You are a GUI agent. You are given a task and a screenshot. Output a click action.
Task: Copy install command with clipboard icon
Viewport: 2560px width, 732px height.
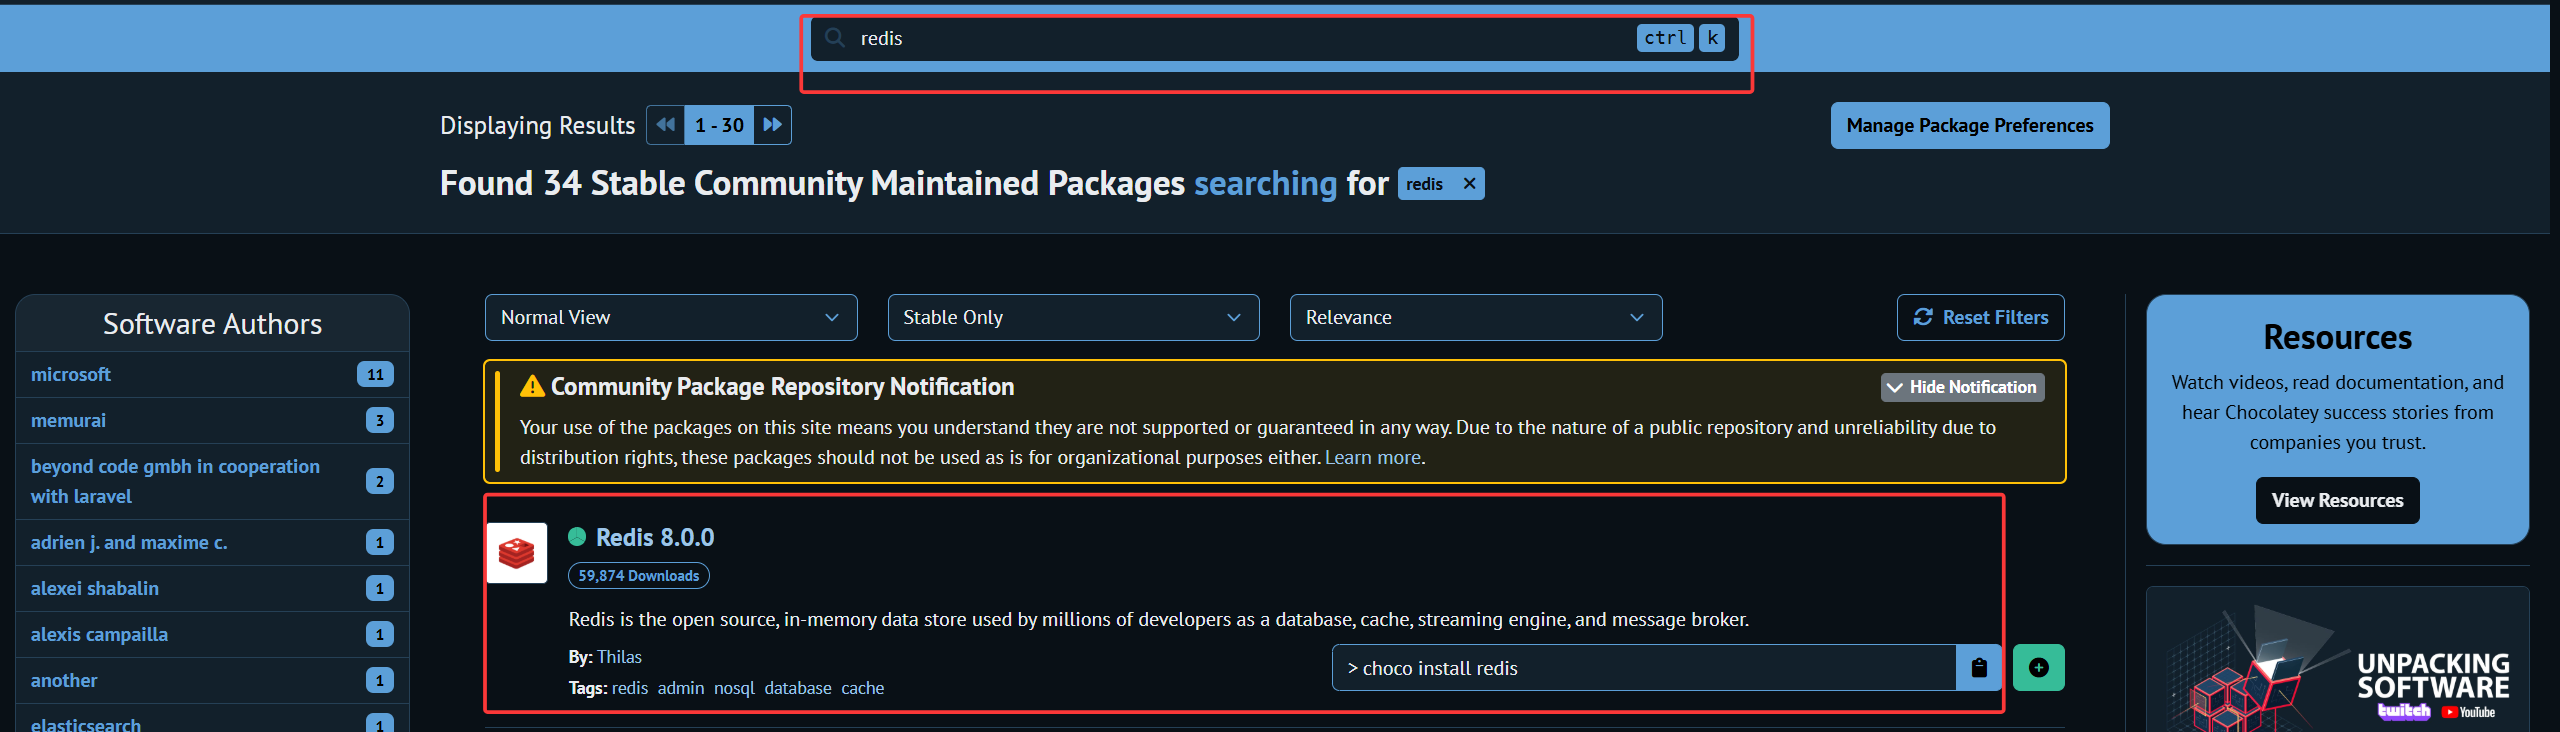[1979, 668]
